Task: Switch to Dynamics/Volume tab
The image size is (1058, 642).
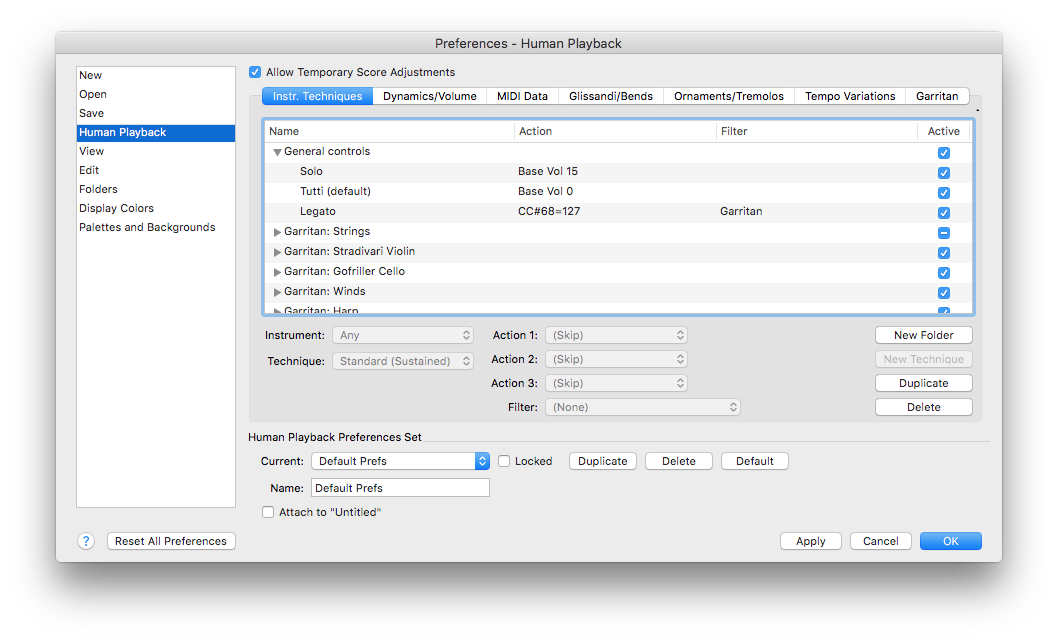Action: pos(430,96)
